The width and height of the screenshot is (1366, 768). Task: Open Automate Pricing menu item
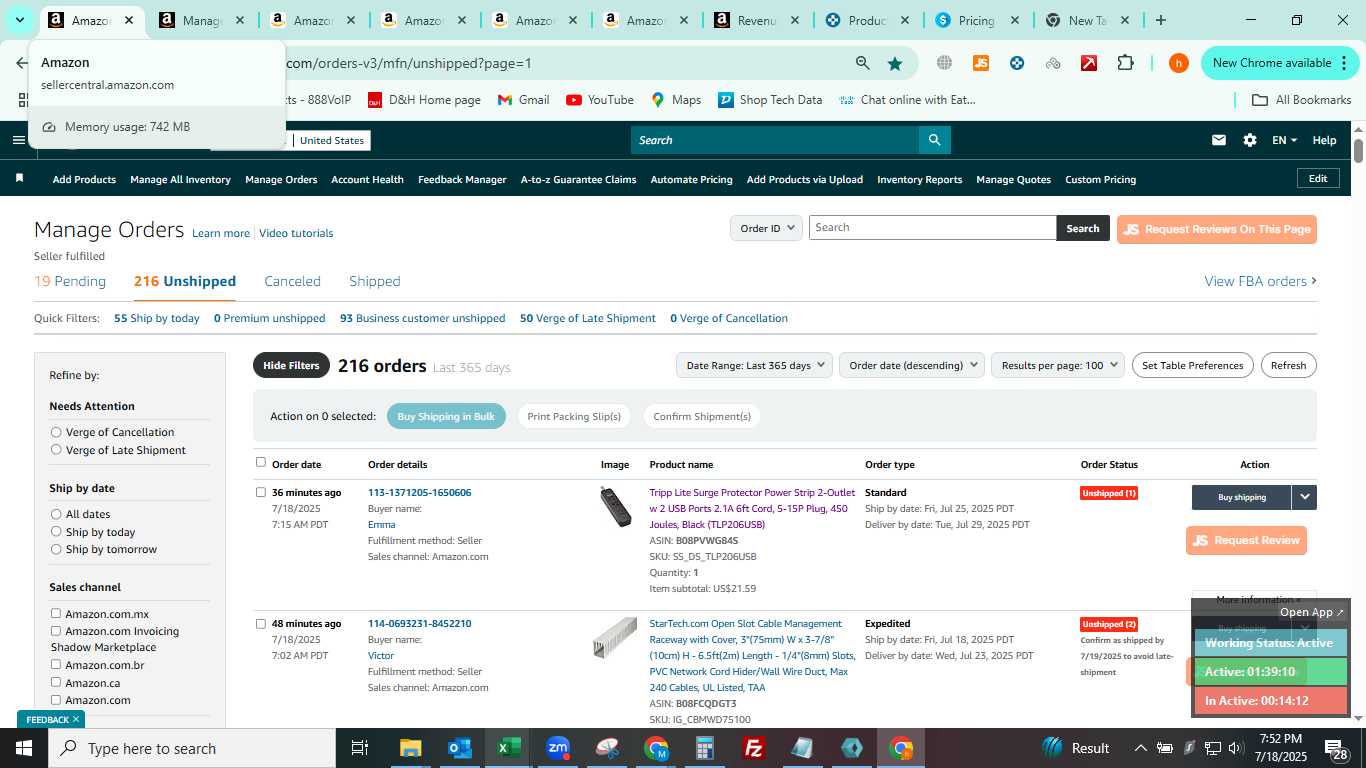(x=691, y=179)
